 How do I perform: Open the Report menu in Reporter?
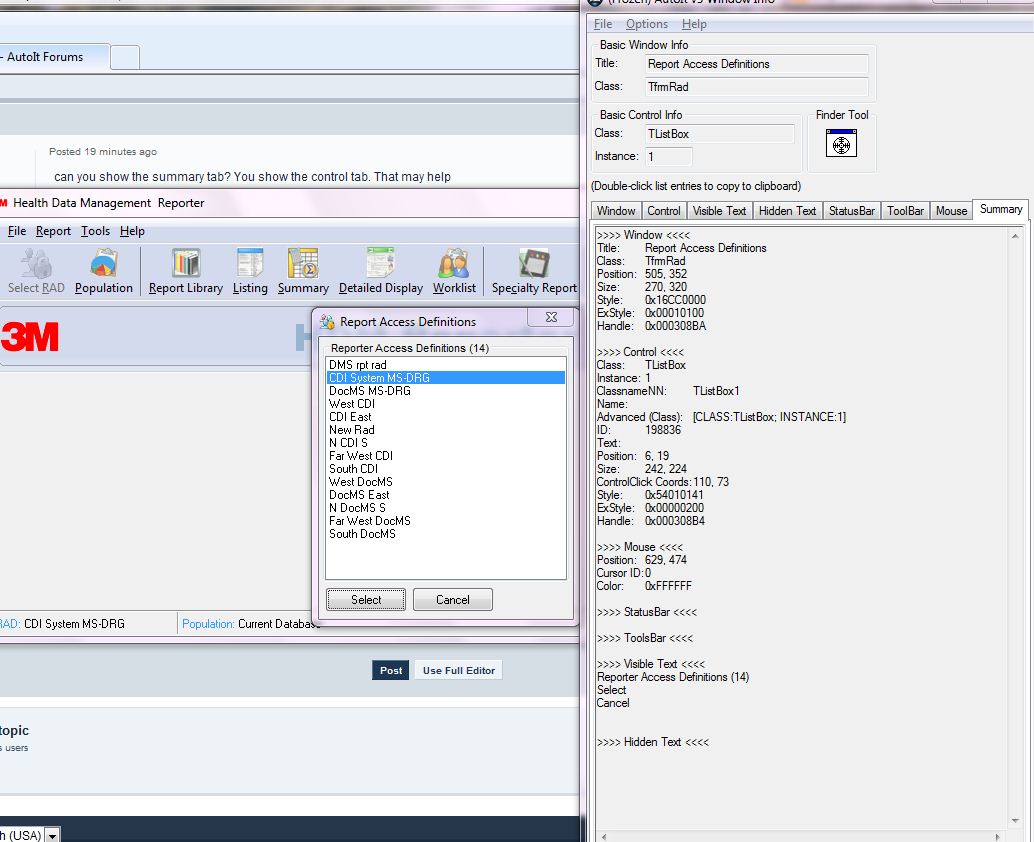53,231
